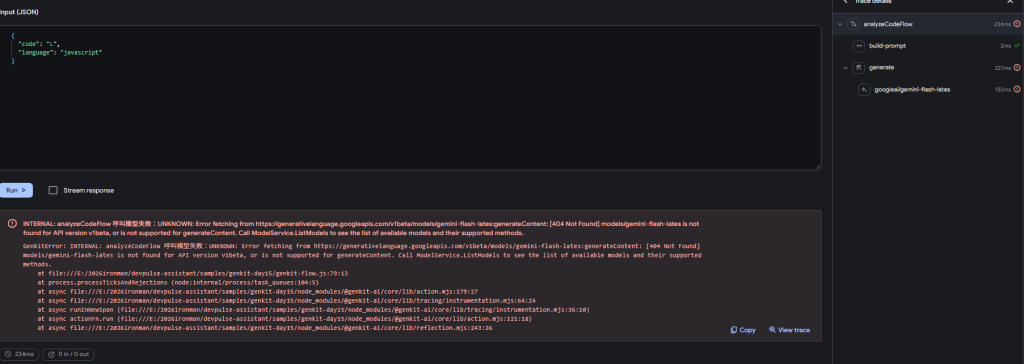Run the flow with the Run button

16,190
